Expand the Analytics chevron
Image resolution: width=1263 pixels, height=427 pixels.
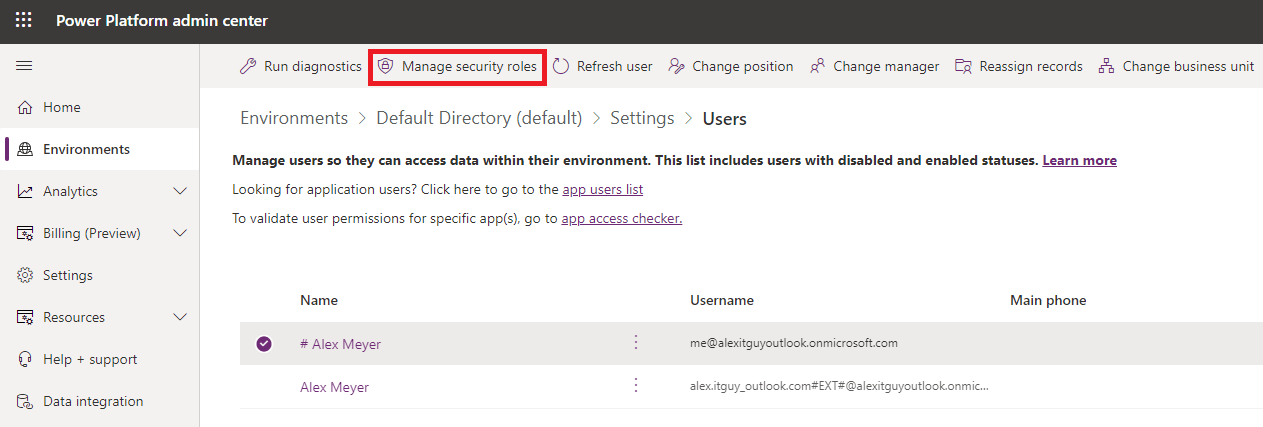pos(180,191)
